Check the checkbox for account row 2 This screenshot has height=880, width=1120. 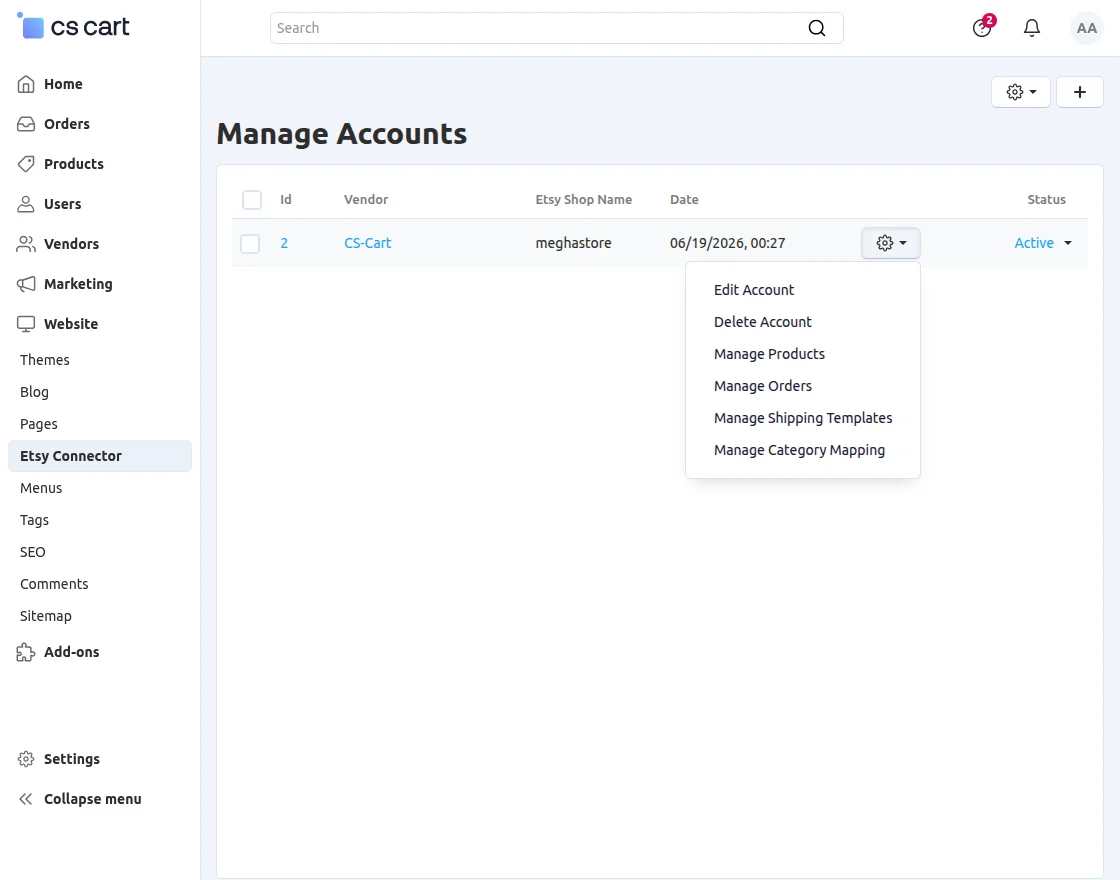[x=250, y=244]
